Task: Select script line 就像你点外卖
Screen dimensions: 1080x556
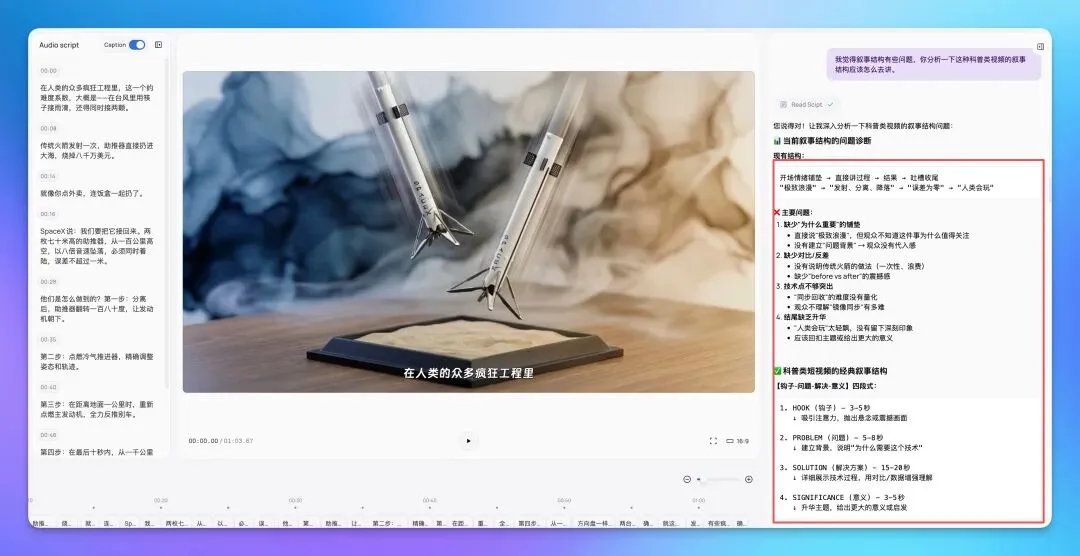Action: tap(92, 194)
